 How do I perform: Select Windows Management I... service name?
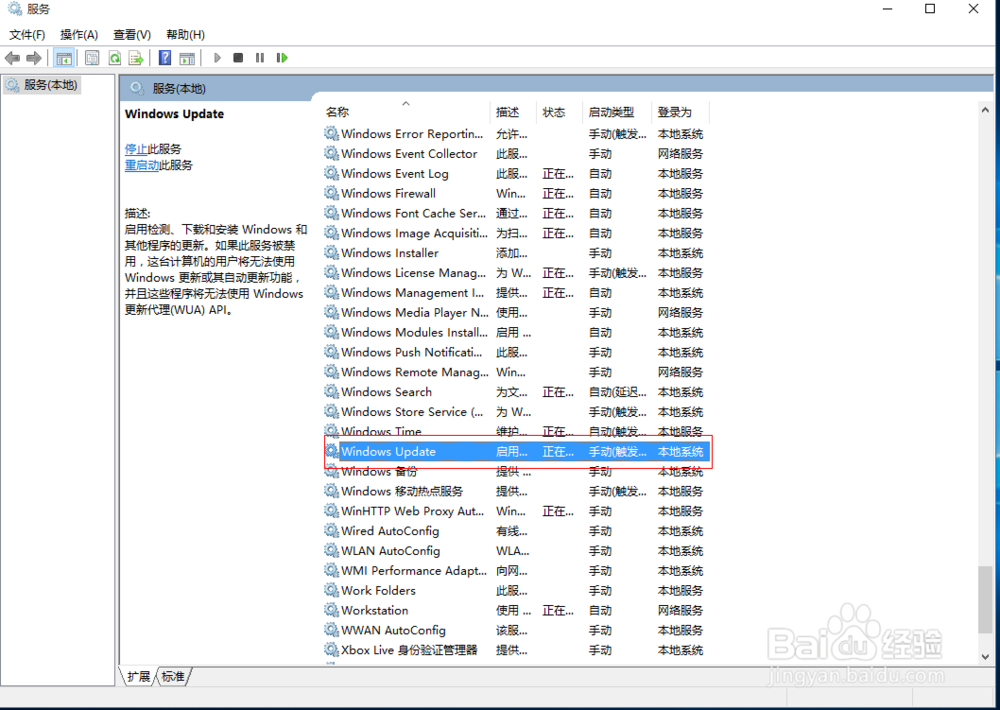click(x=413, y=292)
